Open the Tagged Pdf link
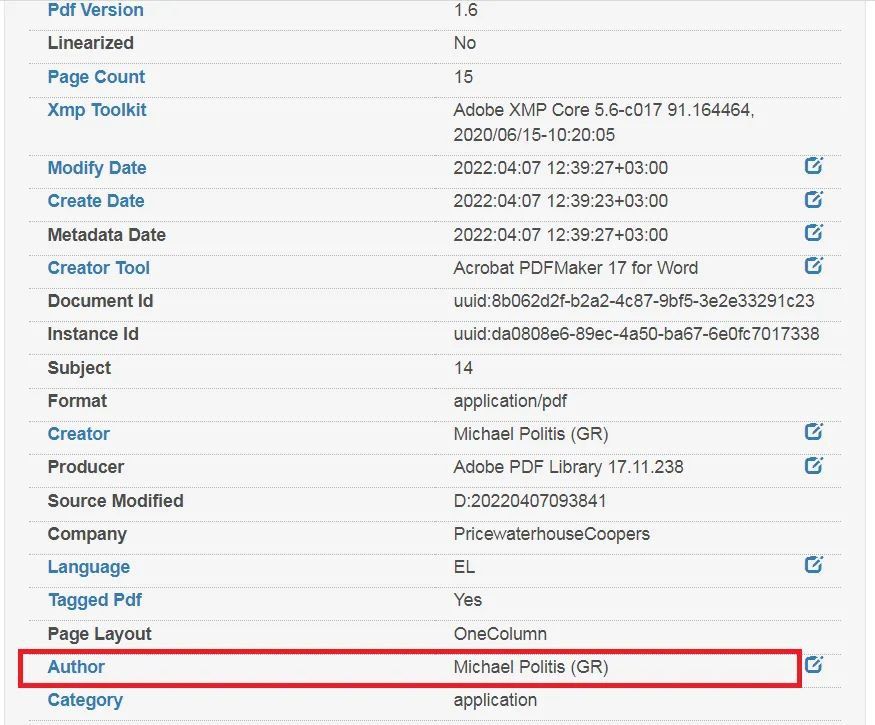 95,600
